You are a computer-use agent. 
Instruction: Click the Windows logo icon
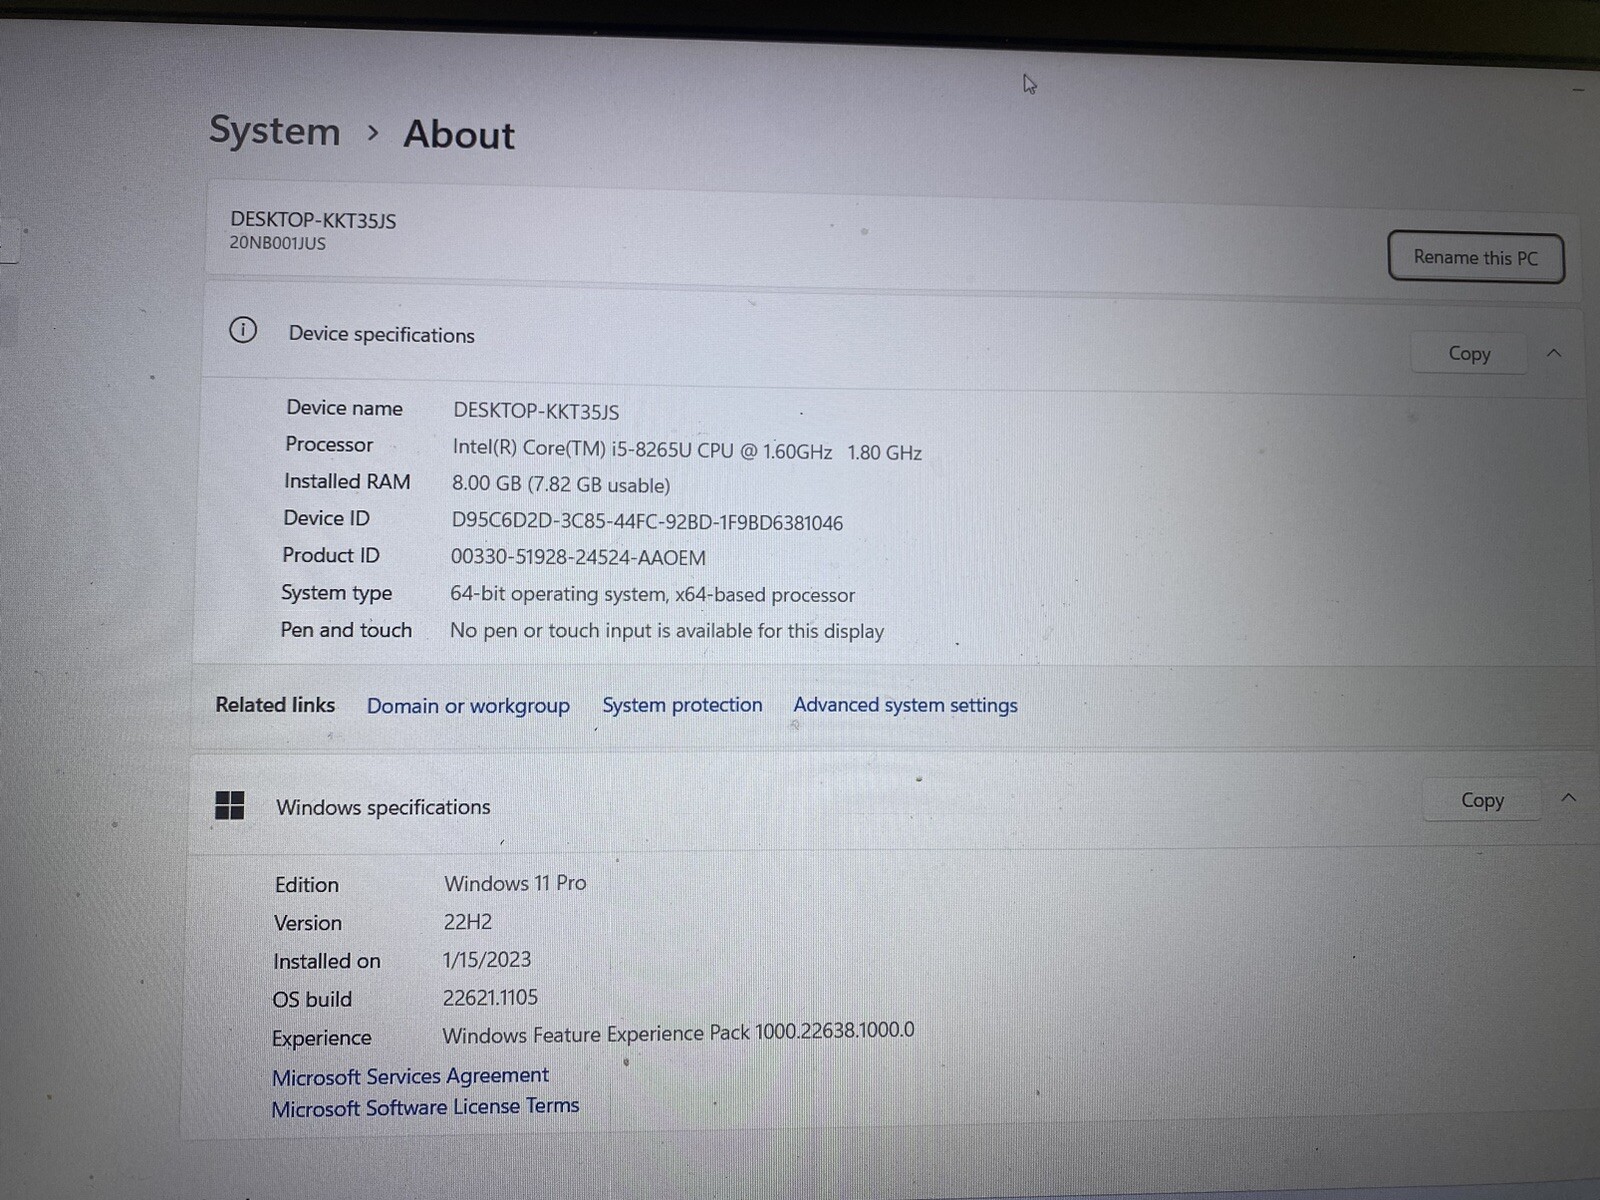point(230,805)
